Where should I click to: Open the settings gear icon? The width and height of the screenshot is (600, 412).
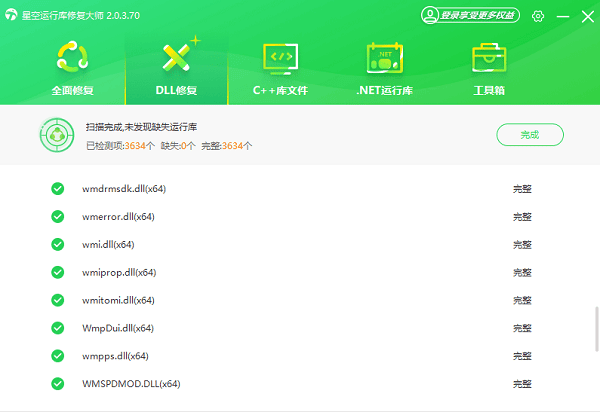[538, 16]
